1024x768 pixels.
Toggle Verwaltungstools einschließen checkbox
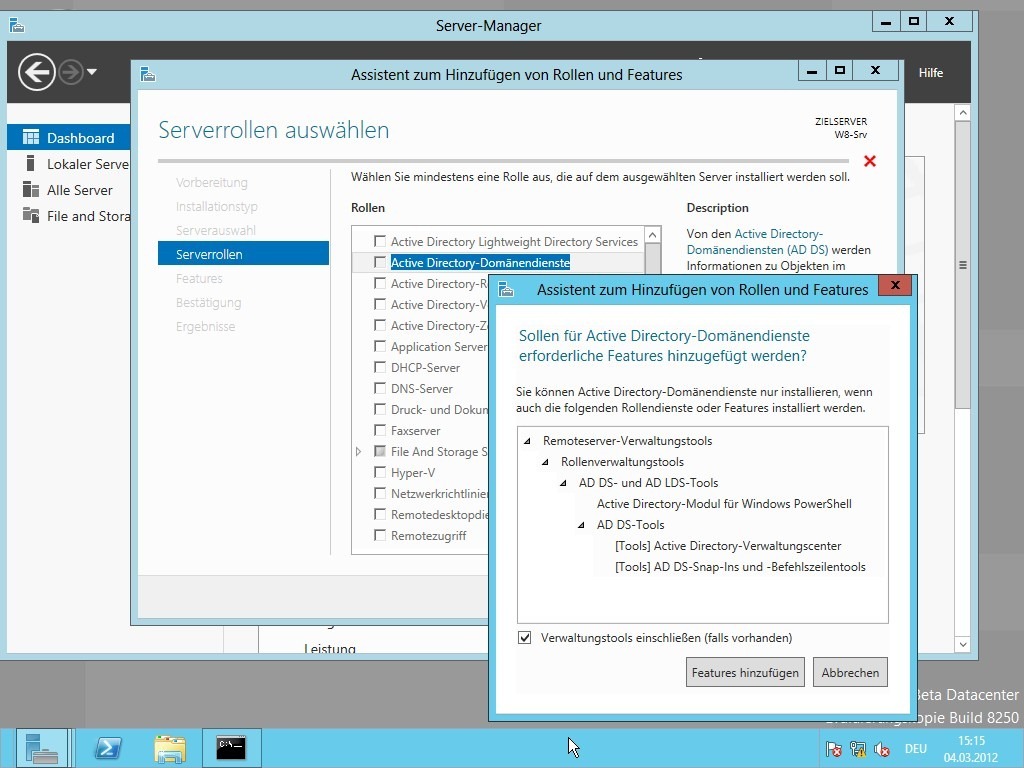524,637
